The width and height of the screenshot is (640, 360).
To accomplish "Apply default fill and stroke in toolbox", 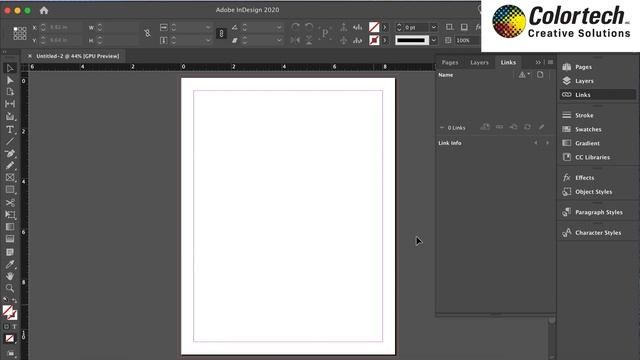I will pos(5,300).
